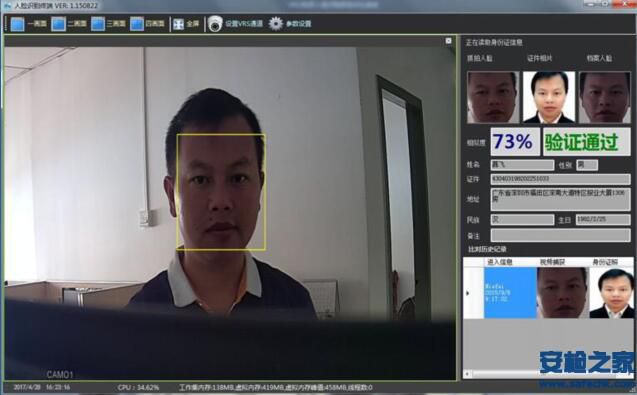Select the blue entry info cell in history

510,293
